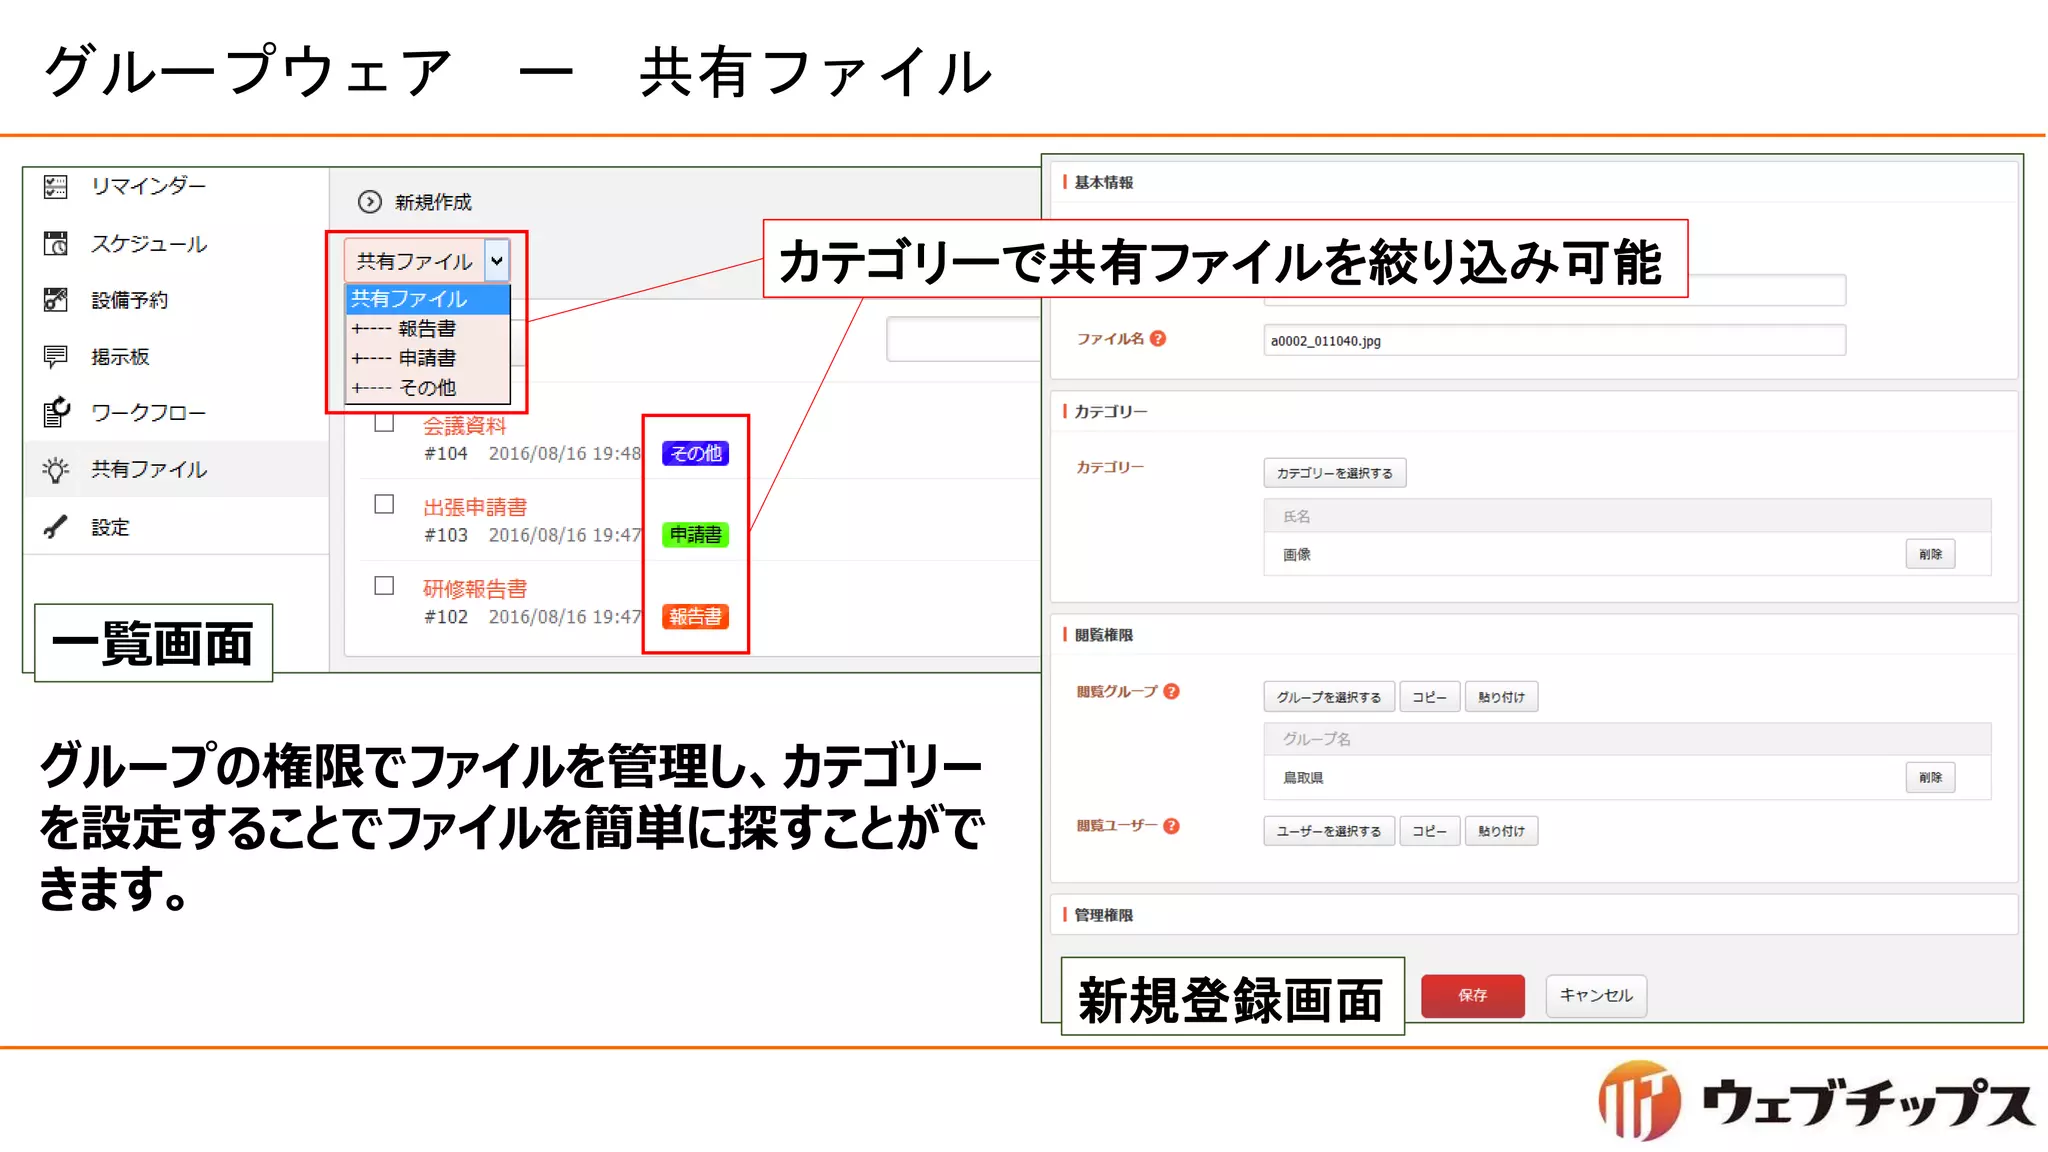The height and width of the screenshot is (1152, 2048).
Task: Tick checkbox for 出張申請書 file
Action: 384,504
